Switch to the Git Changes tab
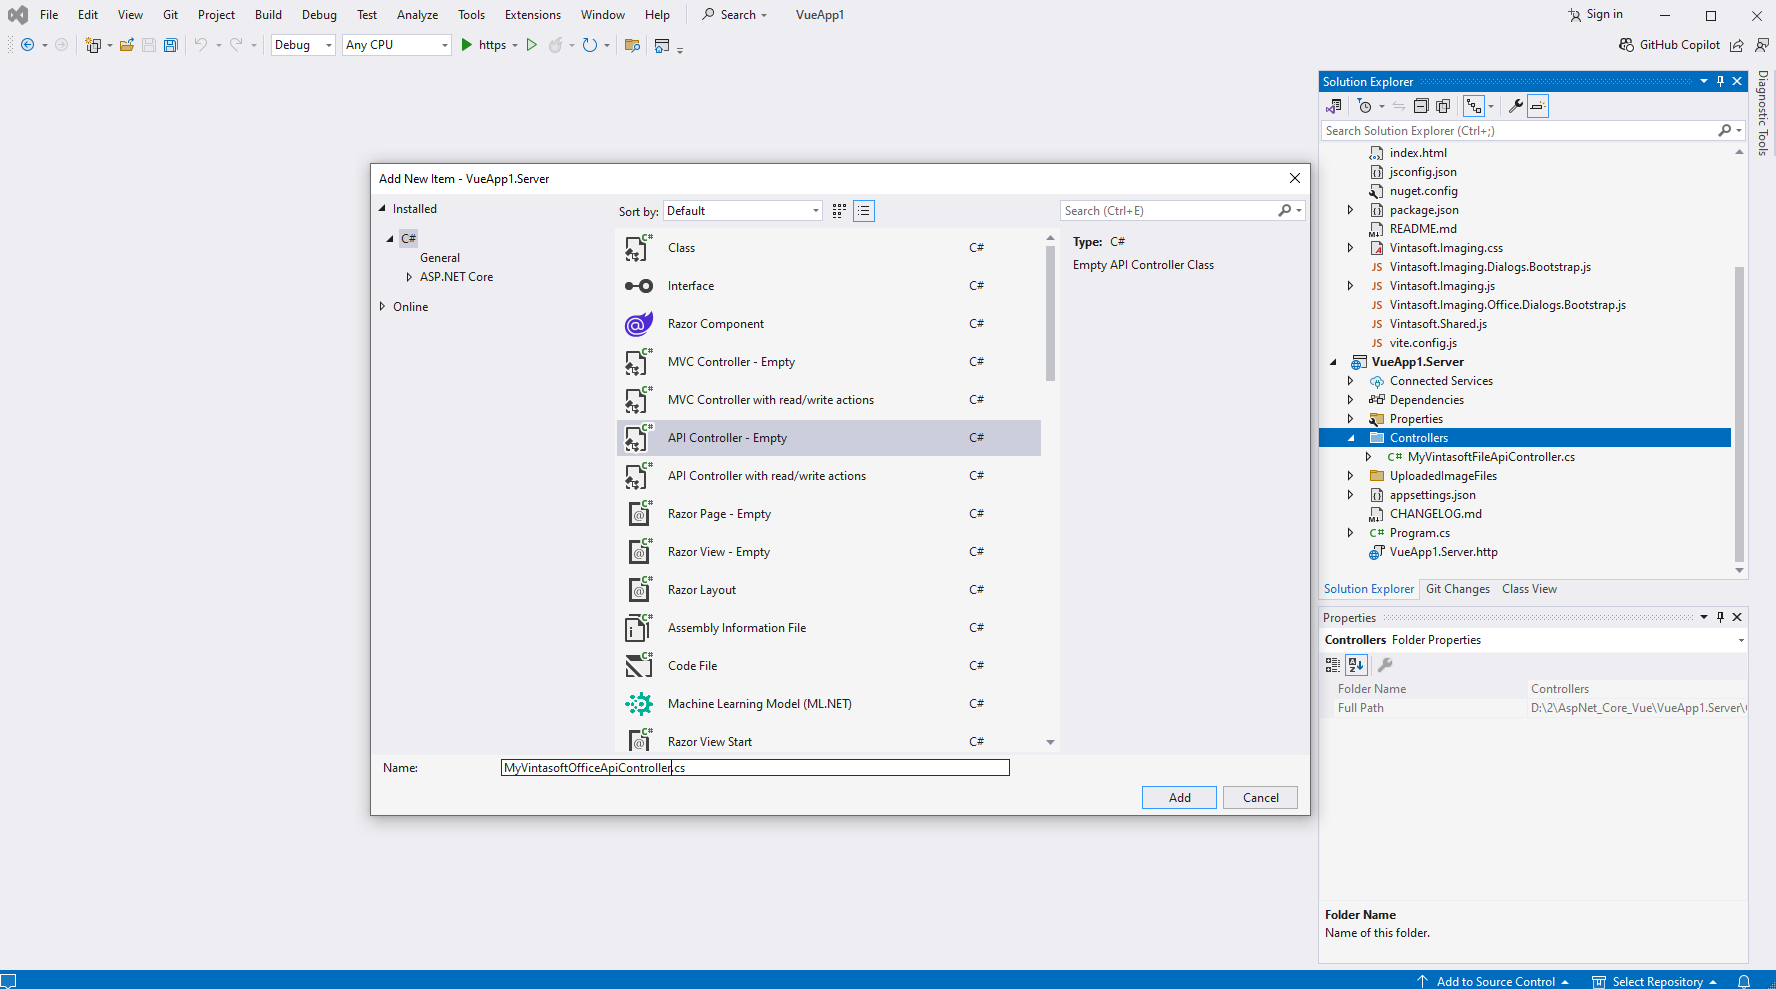Image resolution: width=1776 pixels, height=989 pixels. click(x=1457, y=589)
